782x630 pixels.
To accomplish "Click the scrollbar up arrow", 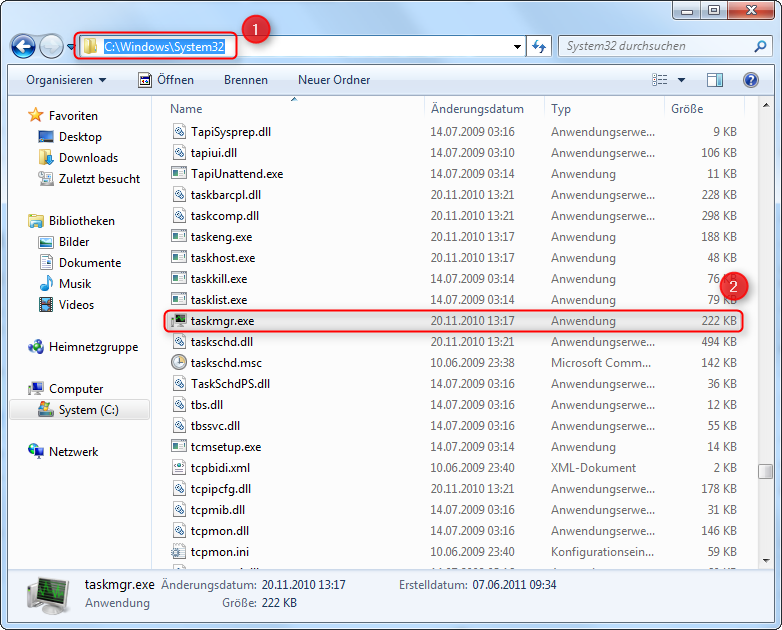I will 766,105.
